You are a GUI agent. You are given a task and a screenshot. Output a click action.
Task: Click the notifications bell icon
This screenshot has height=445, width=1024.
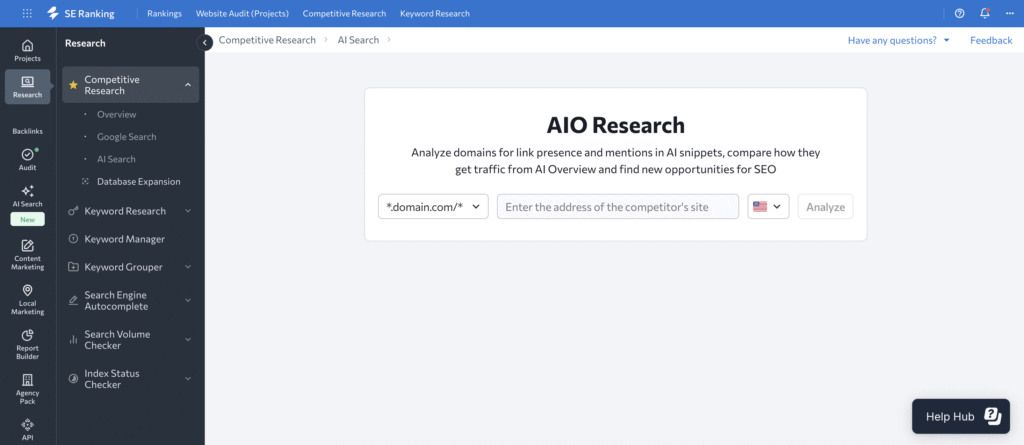pyautogui.click(x=985, y=13)
